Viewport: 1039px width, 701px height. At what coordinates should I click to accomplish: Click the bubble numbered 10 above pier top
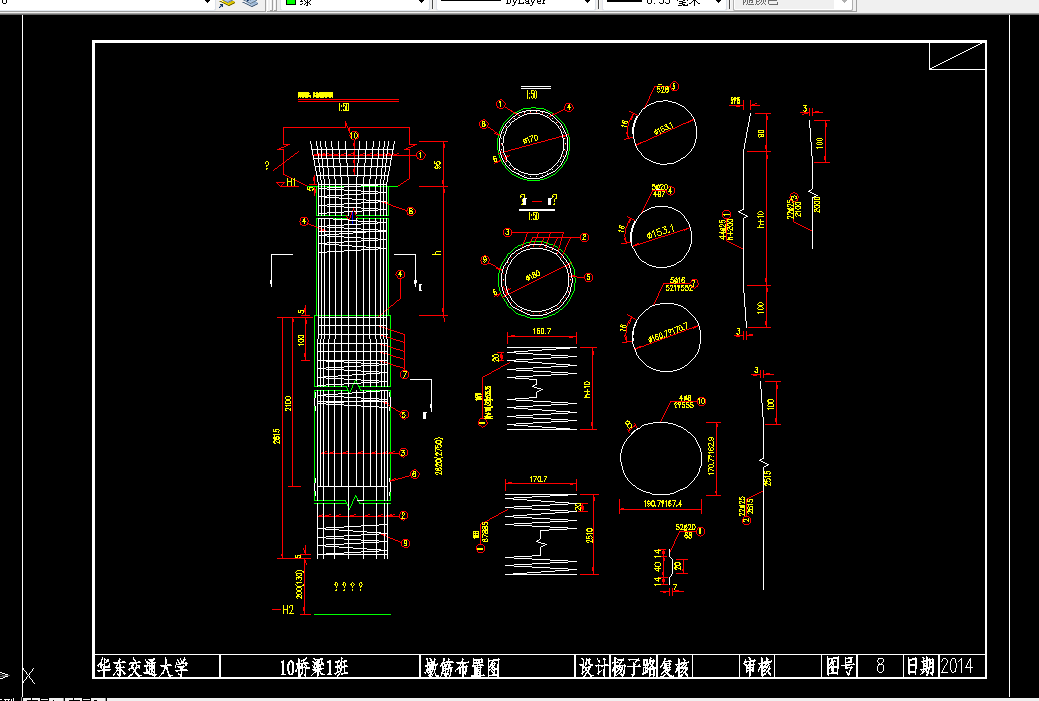pyautogui.click(x=354, y=136)
